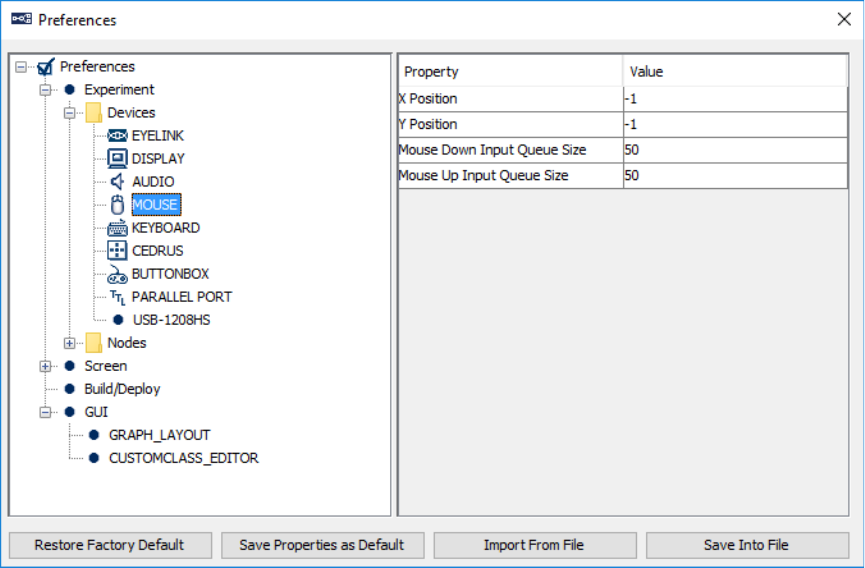Click the Build/Deploy bullet icon
865x568 pixels.
tap(70, 389)
